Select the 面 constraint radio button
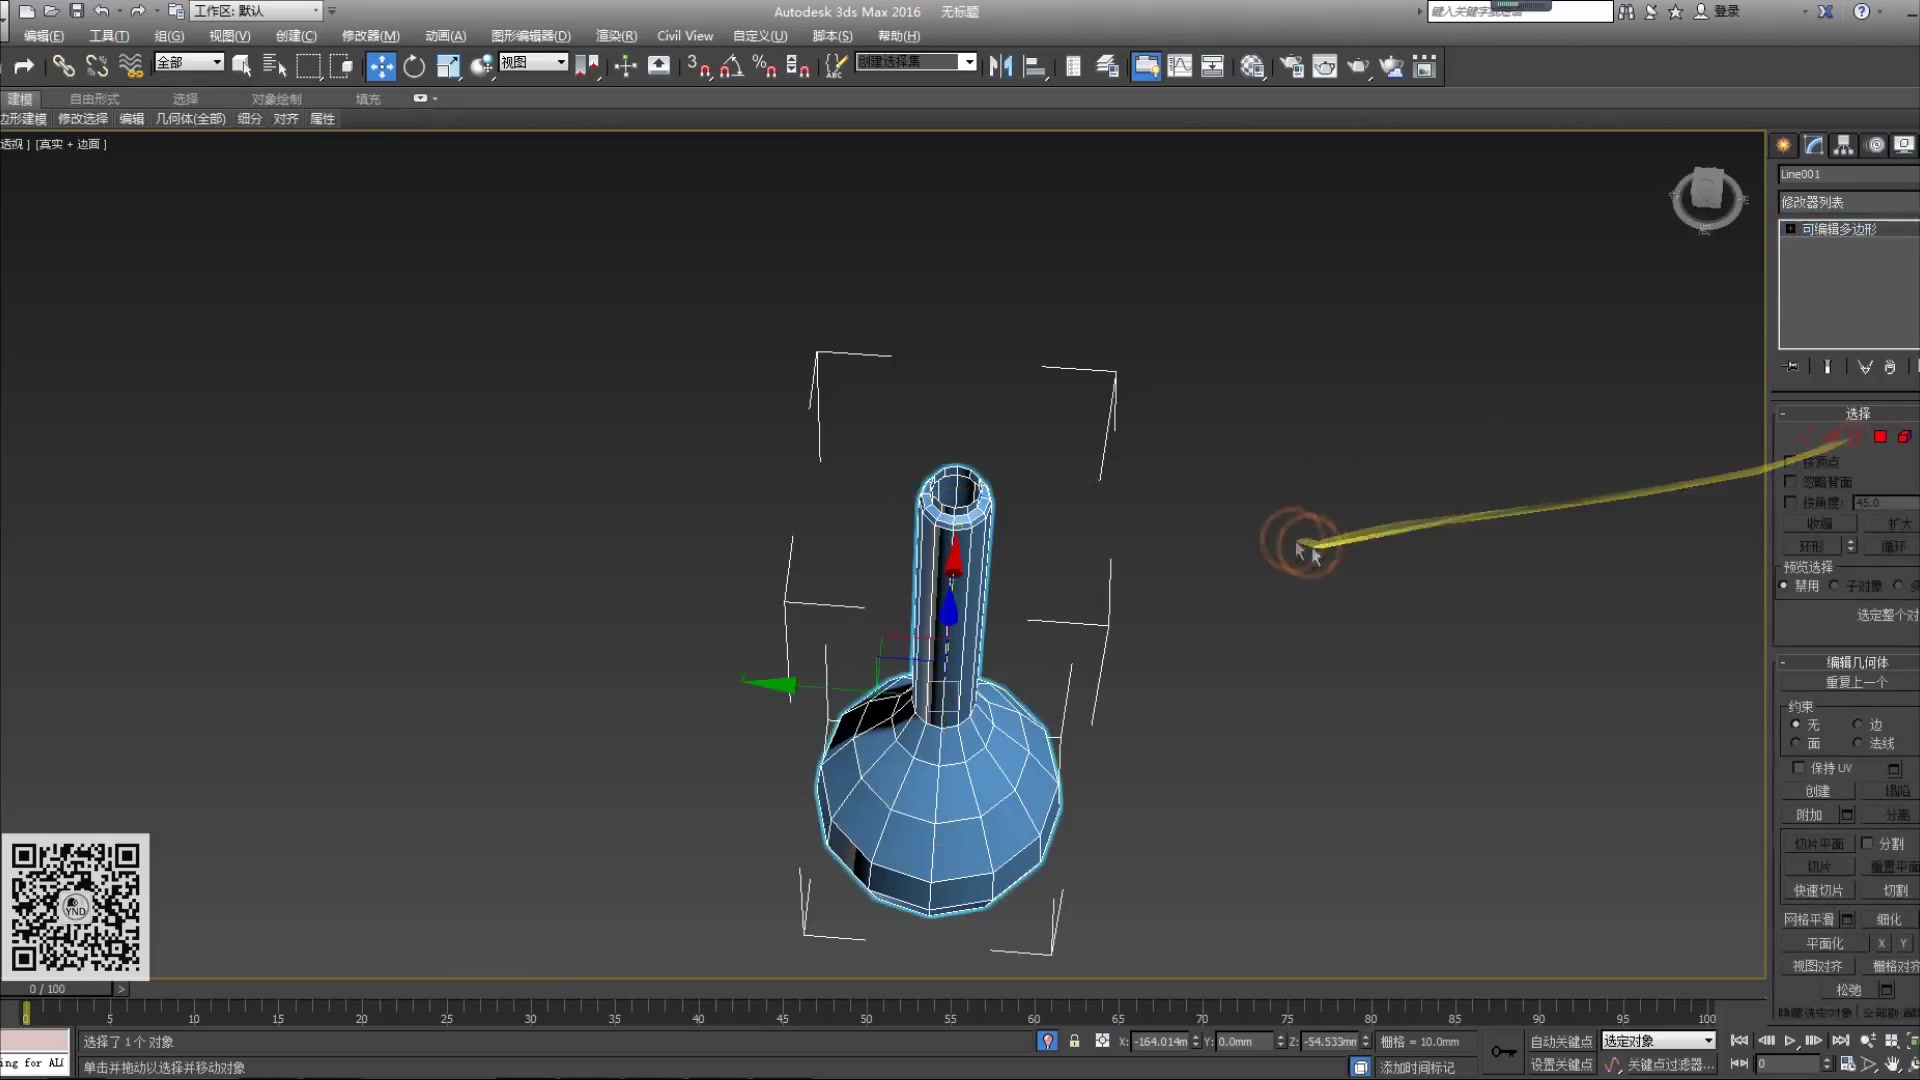1920x1080 pixels. coord(1796,743)
